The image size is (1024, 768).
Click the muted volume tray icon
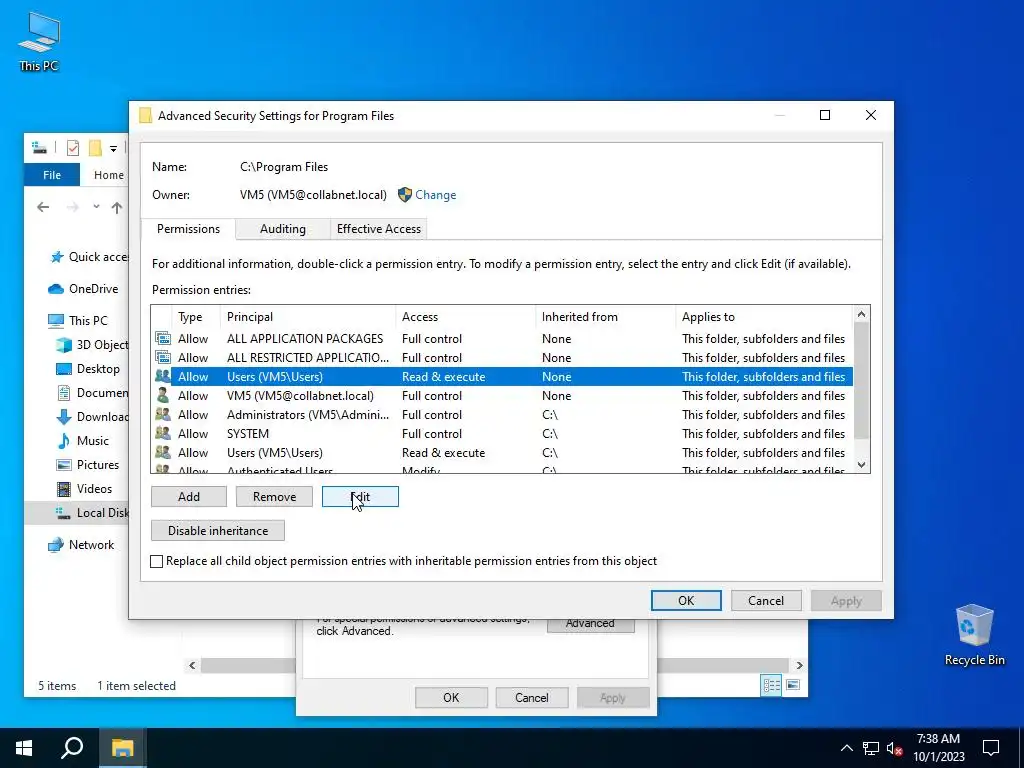pos(894,748)
